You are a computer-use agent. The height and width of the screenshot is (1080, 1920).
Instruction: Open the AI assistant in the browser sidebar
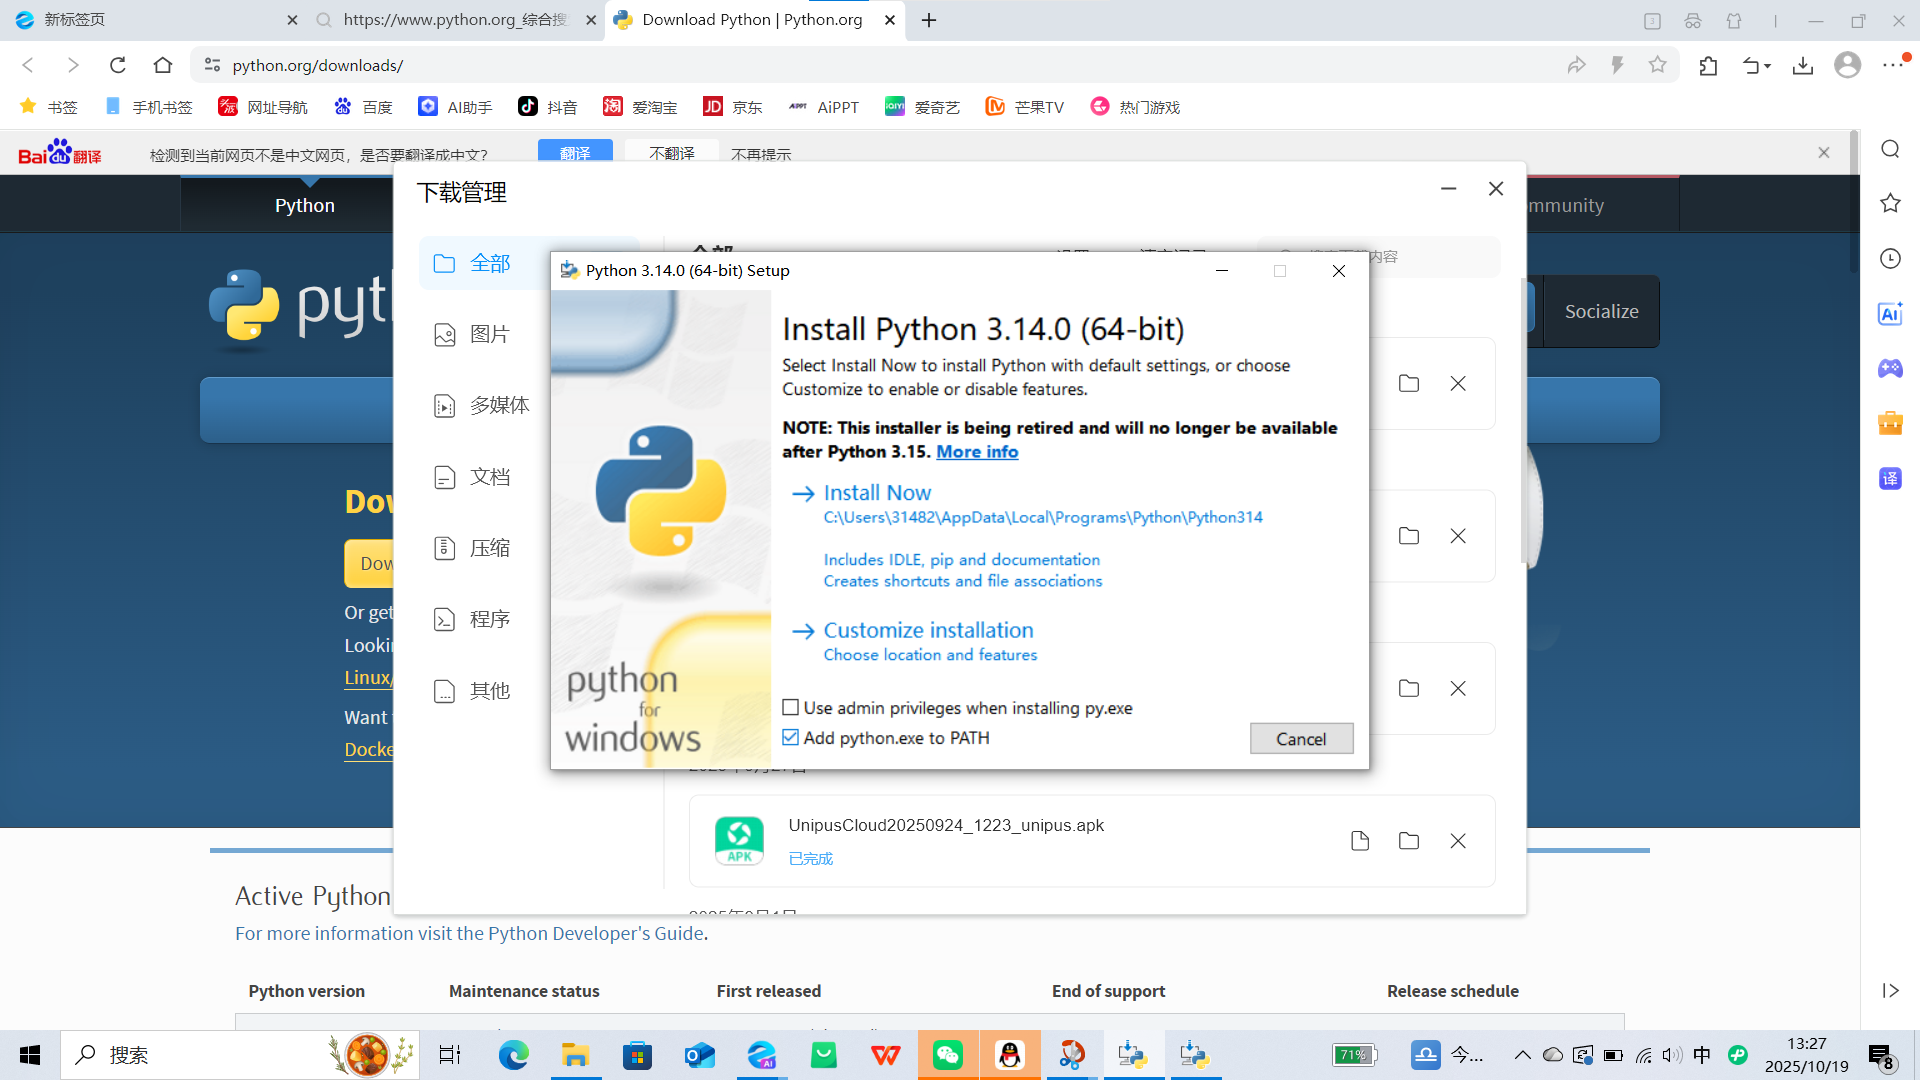click(1890, 313)
